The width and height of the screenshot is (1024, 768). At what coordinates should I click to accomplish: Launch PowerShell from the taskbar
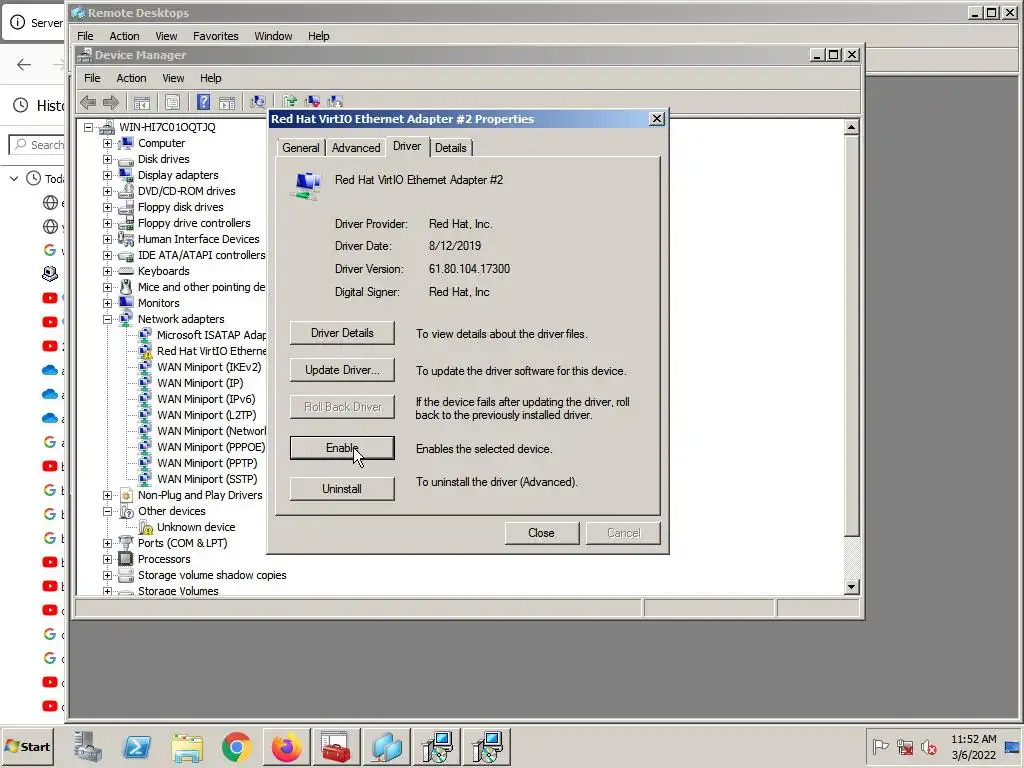[x=137, y=747]
